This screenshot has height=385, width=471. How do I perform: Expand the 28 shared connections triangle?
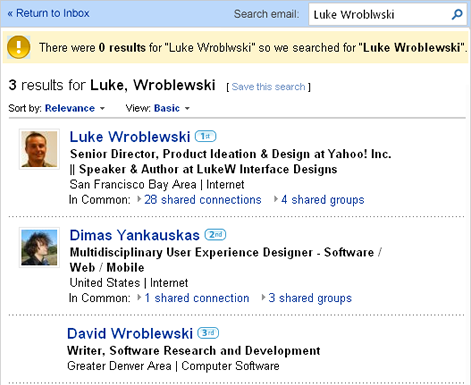(x=139, y=199)
